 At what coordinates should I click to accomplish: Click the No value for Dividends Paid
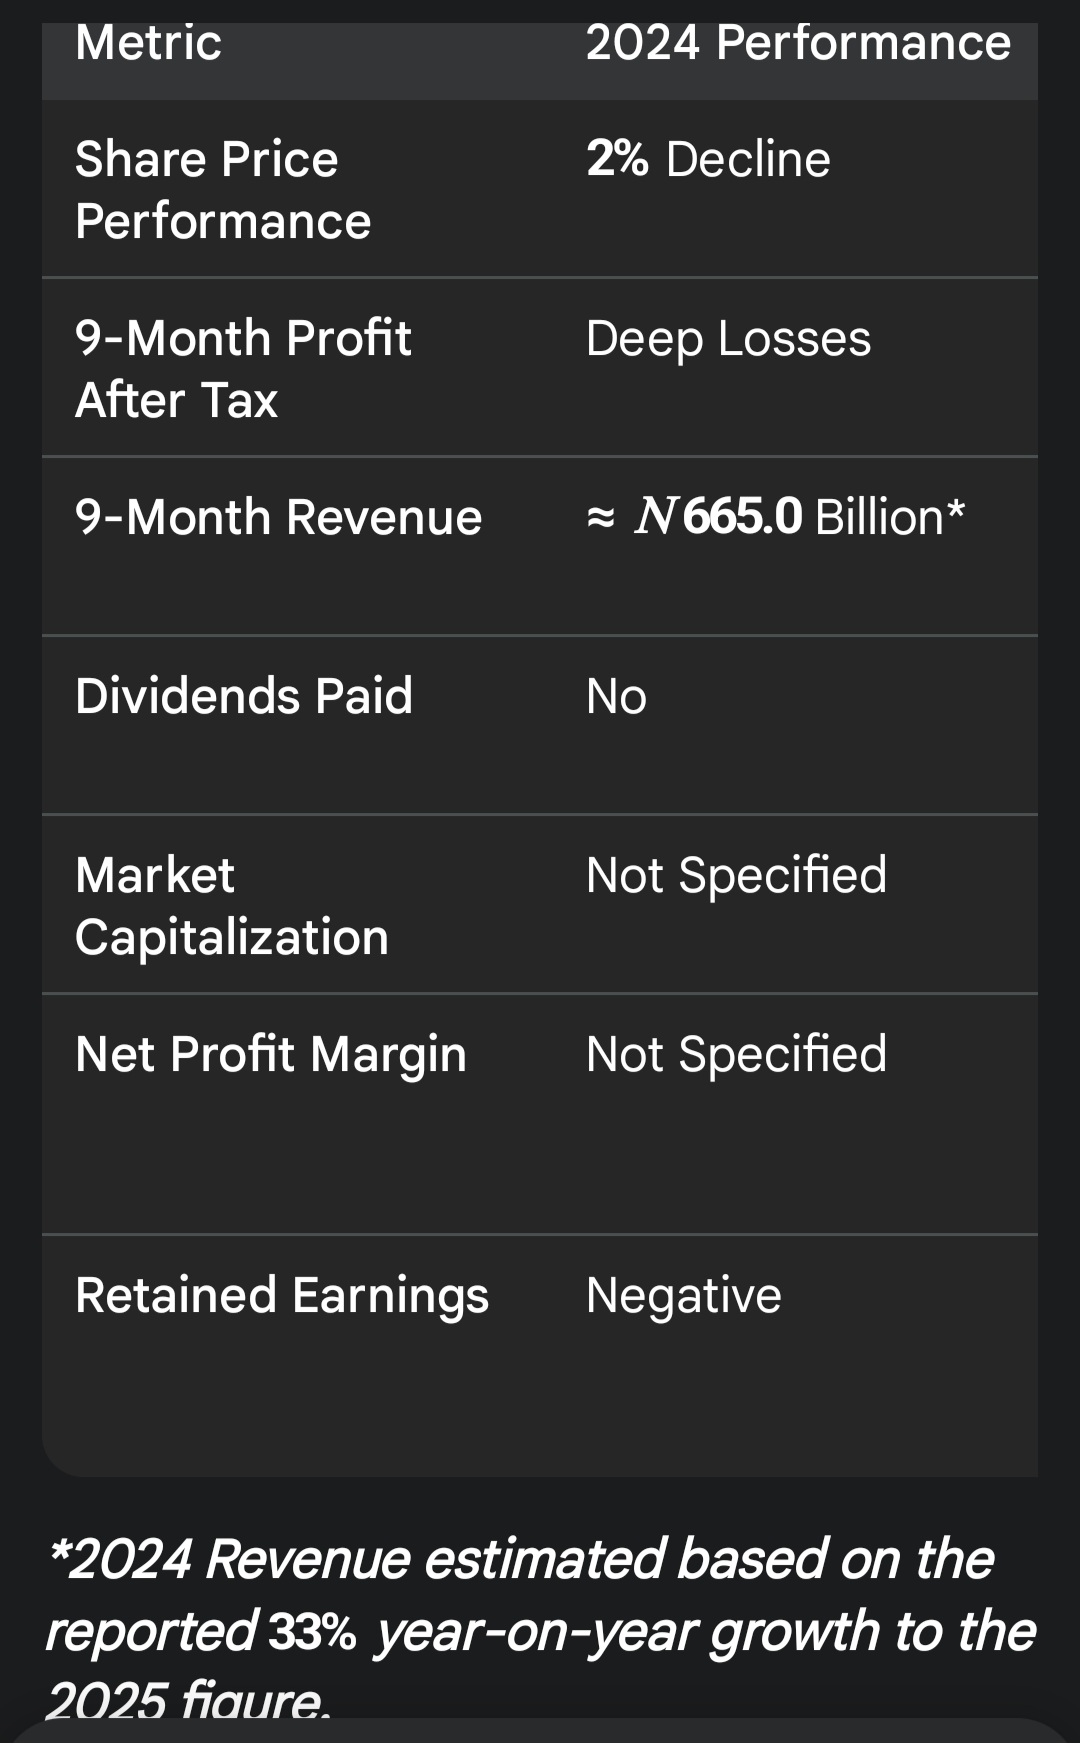click(x=616, y=697)
